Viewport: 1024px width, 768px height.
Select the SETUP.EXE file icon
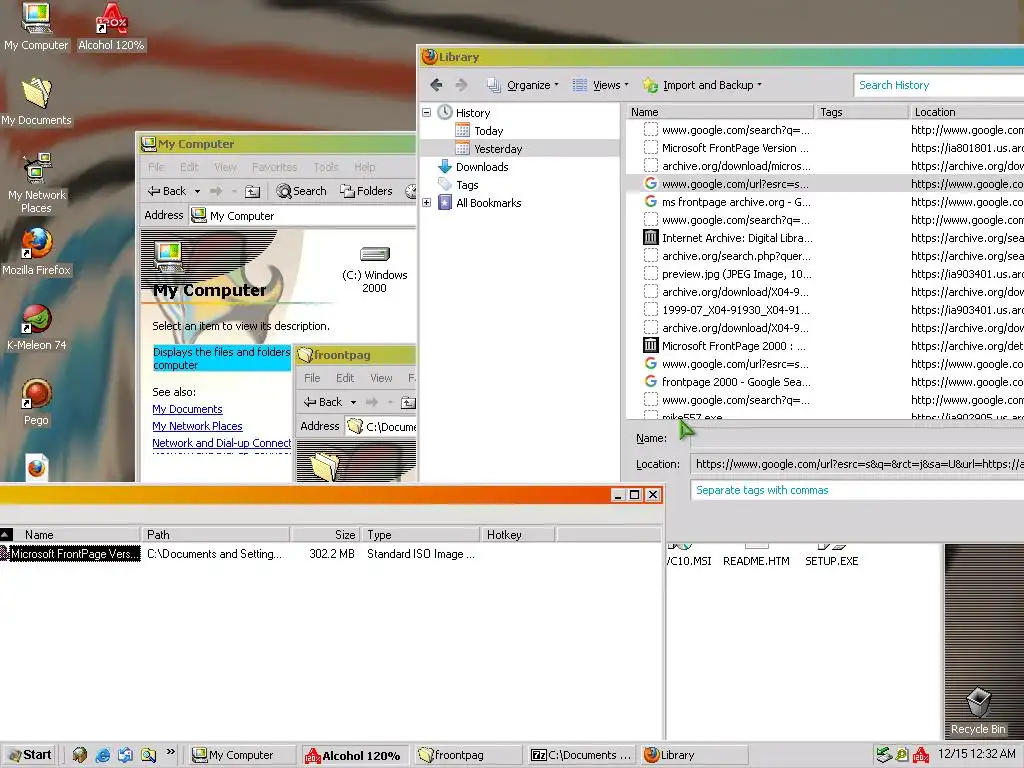click(x=831, y=556)
